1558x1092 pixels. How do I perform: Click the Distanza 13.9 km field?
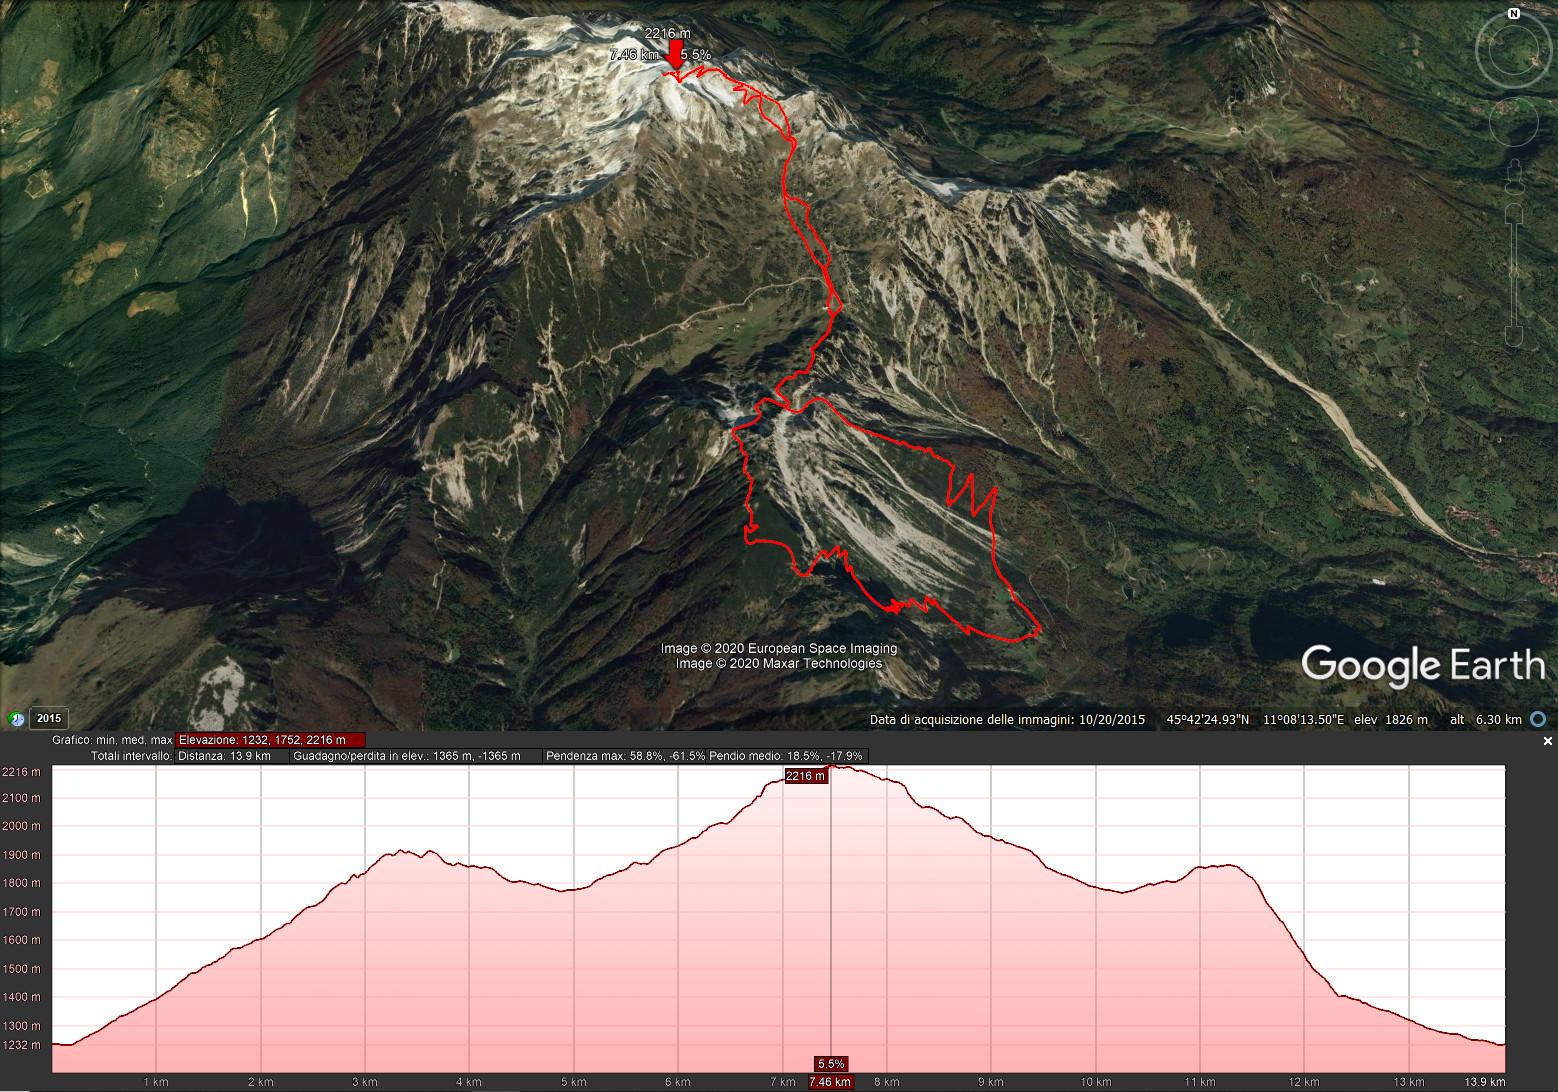click(232, 756)
